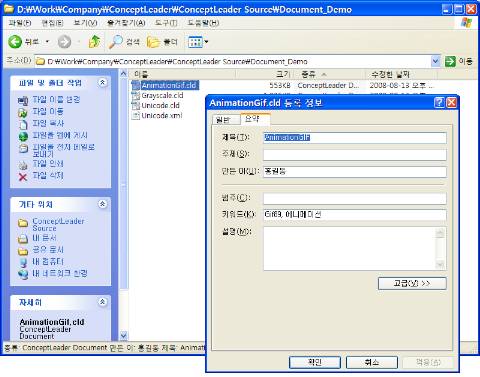Open the Favorites menu
Viewport: 480px width, 377px height.
126,23
